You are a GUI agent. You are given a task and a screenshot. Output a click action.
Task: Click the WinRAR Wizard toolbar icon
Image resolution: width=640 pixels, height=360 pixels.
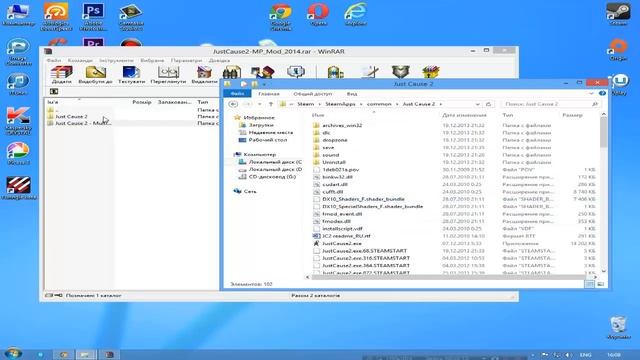262,72
